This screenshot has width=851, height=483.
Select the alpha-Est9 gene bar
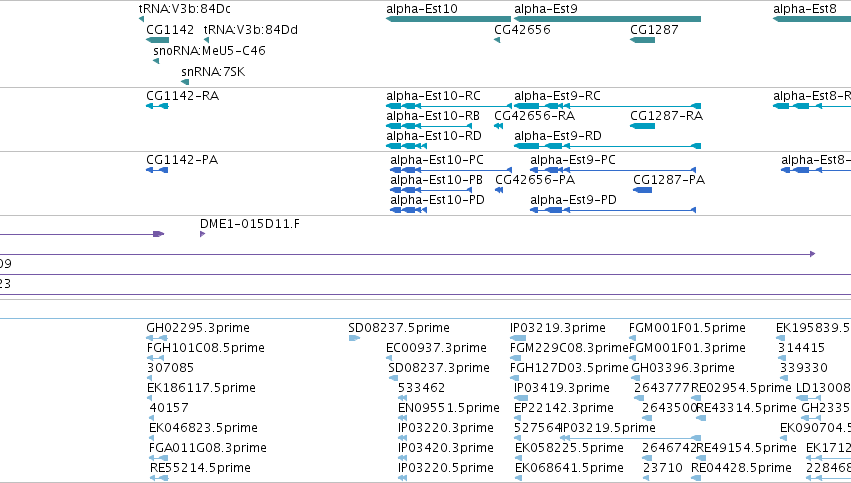pos(607,19)
